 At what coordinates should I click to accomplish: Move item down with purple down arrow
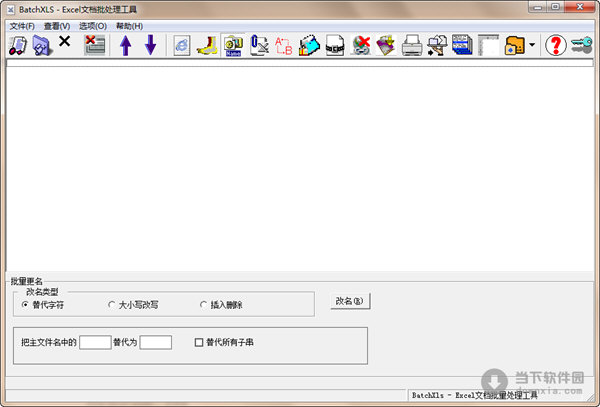[x=150, y=45]
